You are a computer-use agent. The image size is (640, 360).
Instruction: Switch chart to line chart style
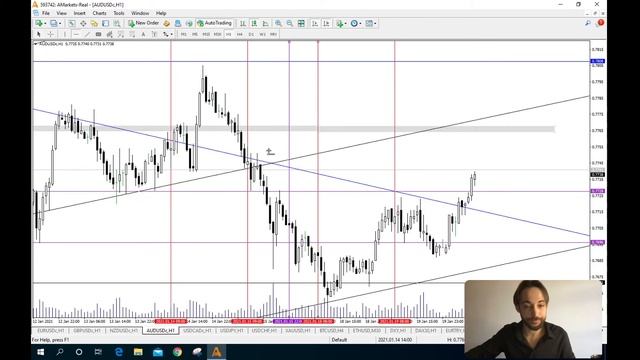click(266, 23)
